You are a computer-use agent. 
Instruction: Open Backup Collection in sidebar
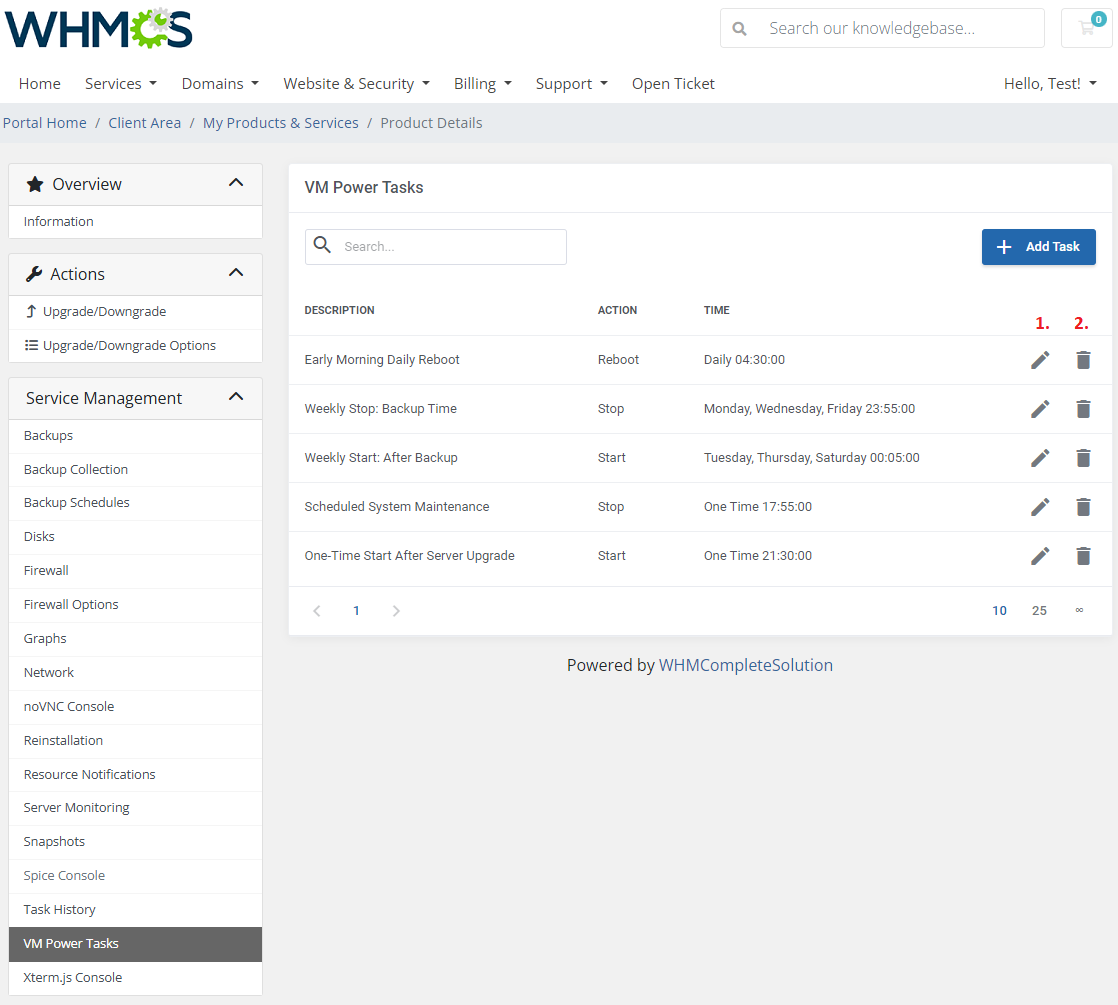click(135, 470)
